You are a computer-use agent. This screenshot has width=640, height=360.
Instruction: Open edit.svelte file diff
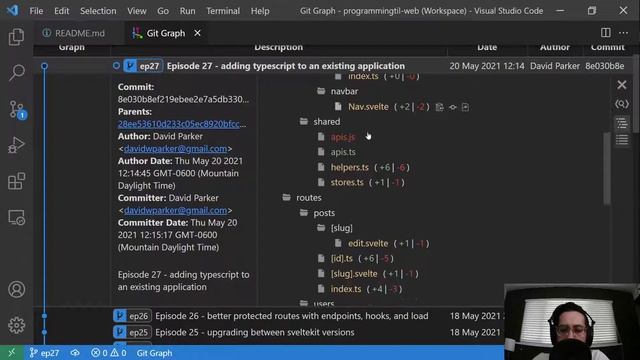pyautogui.click(x=368, y=244)
